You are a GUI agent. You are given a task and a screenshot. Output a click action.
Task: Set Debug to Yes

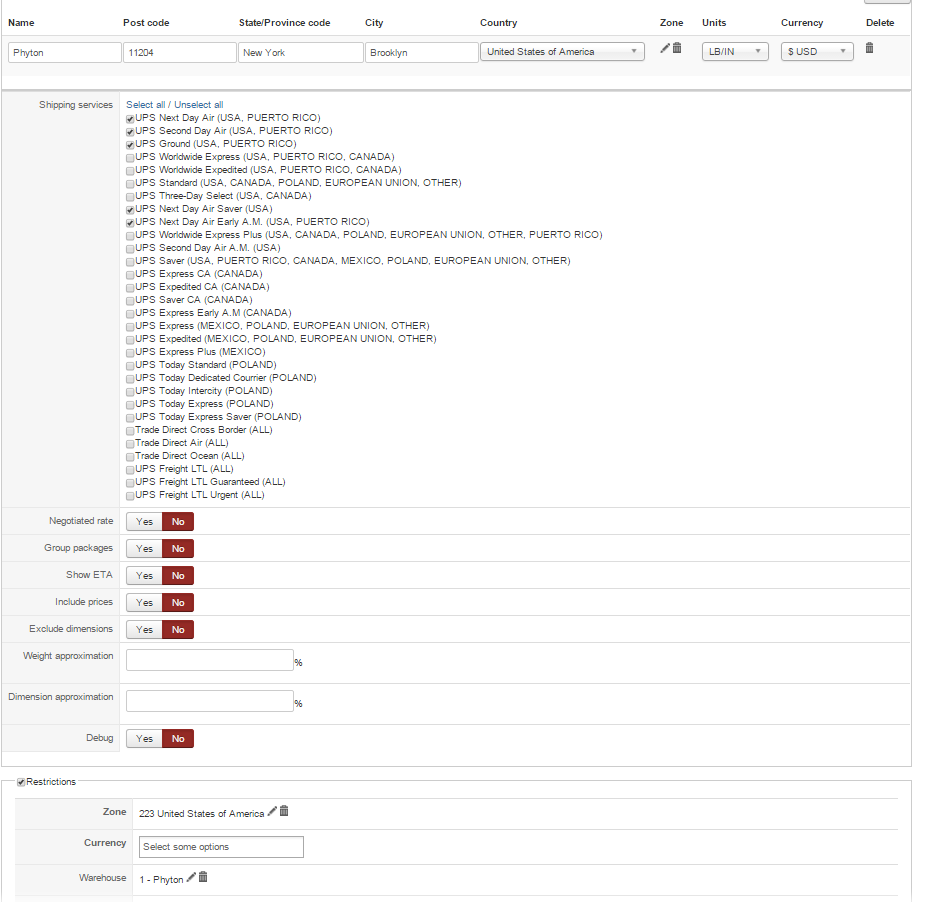coord(144,739)
